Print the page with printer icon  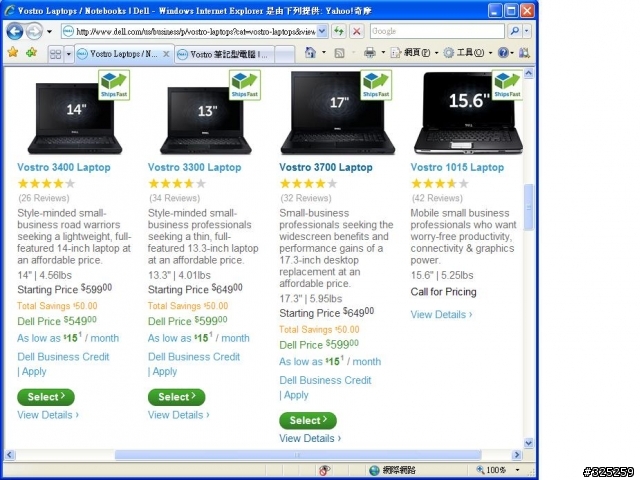(370, 53)
